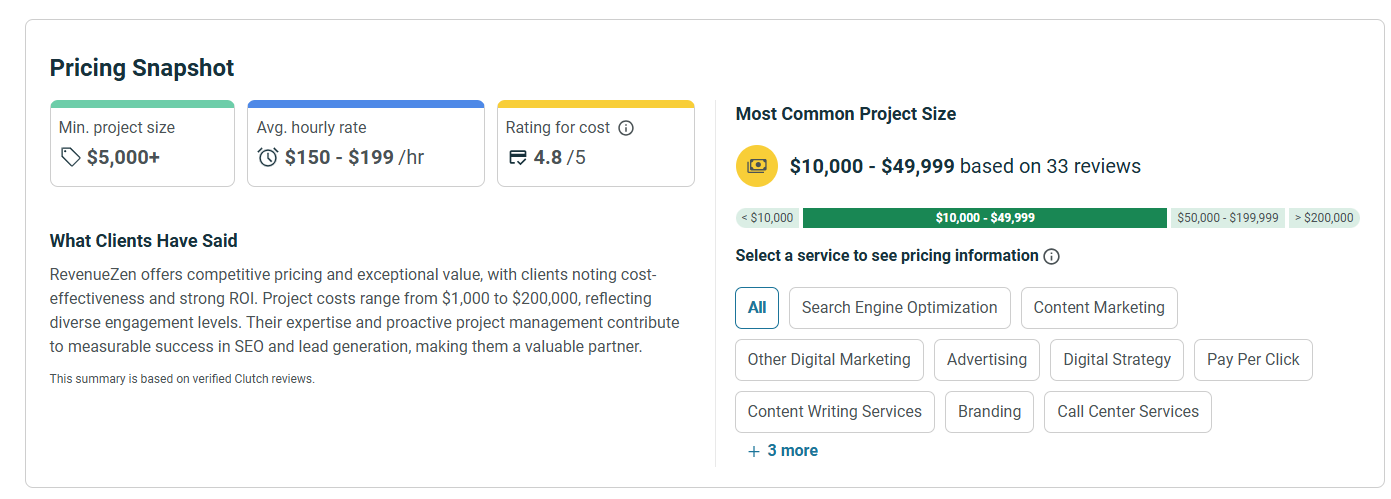
Task: Pick the Digital Strategy service
Action: coord(1117,360)
